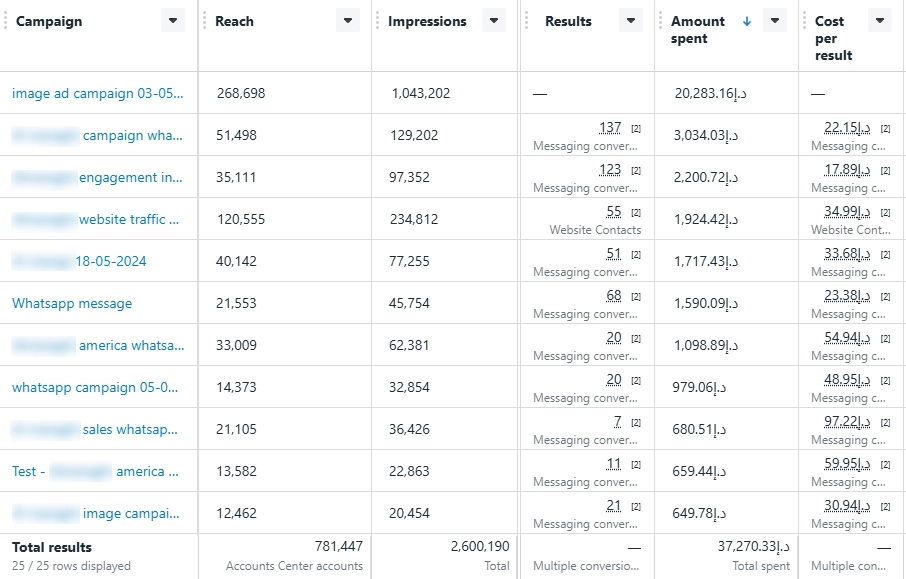Click the info icon next to the 68 result

635,295
